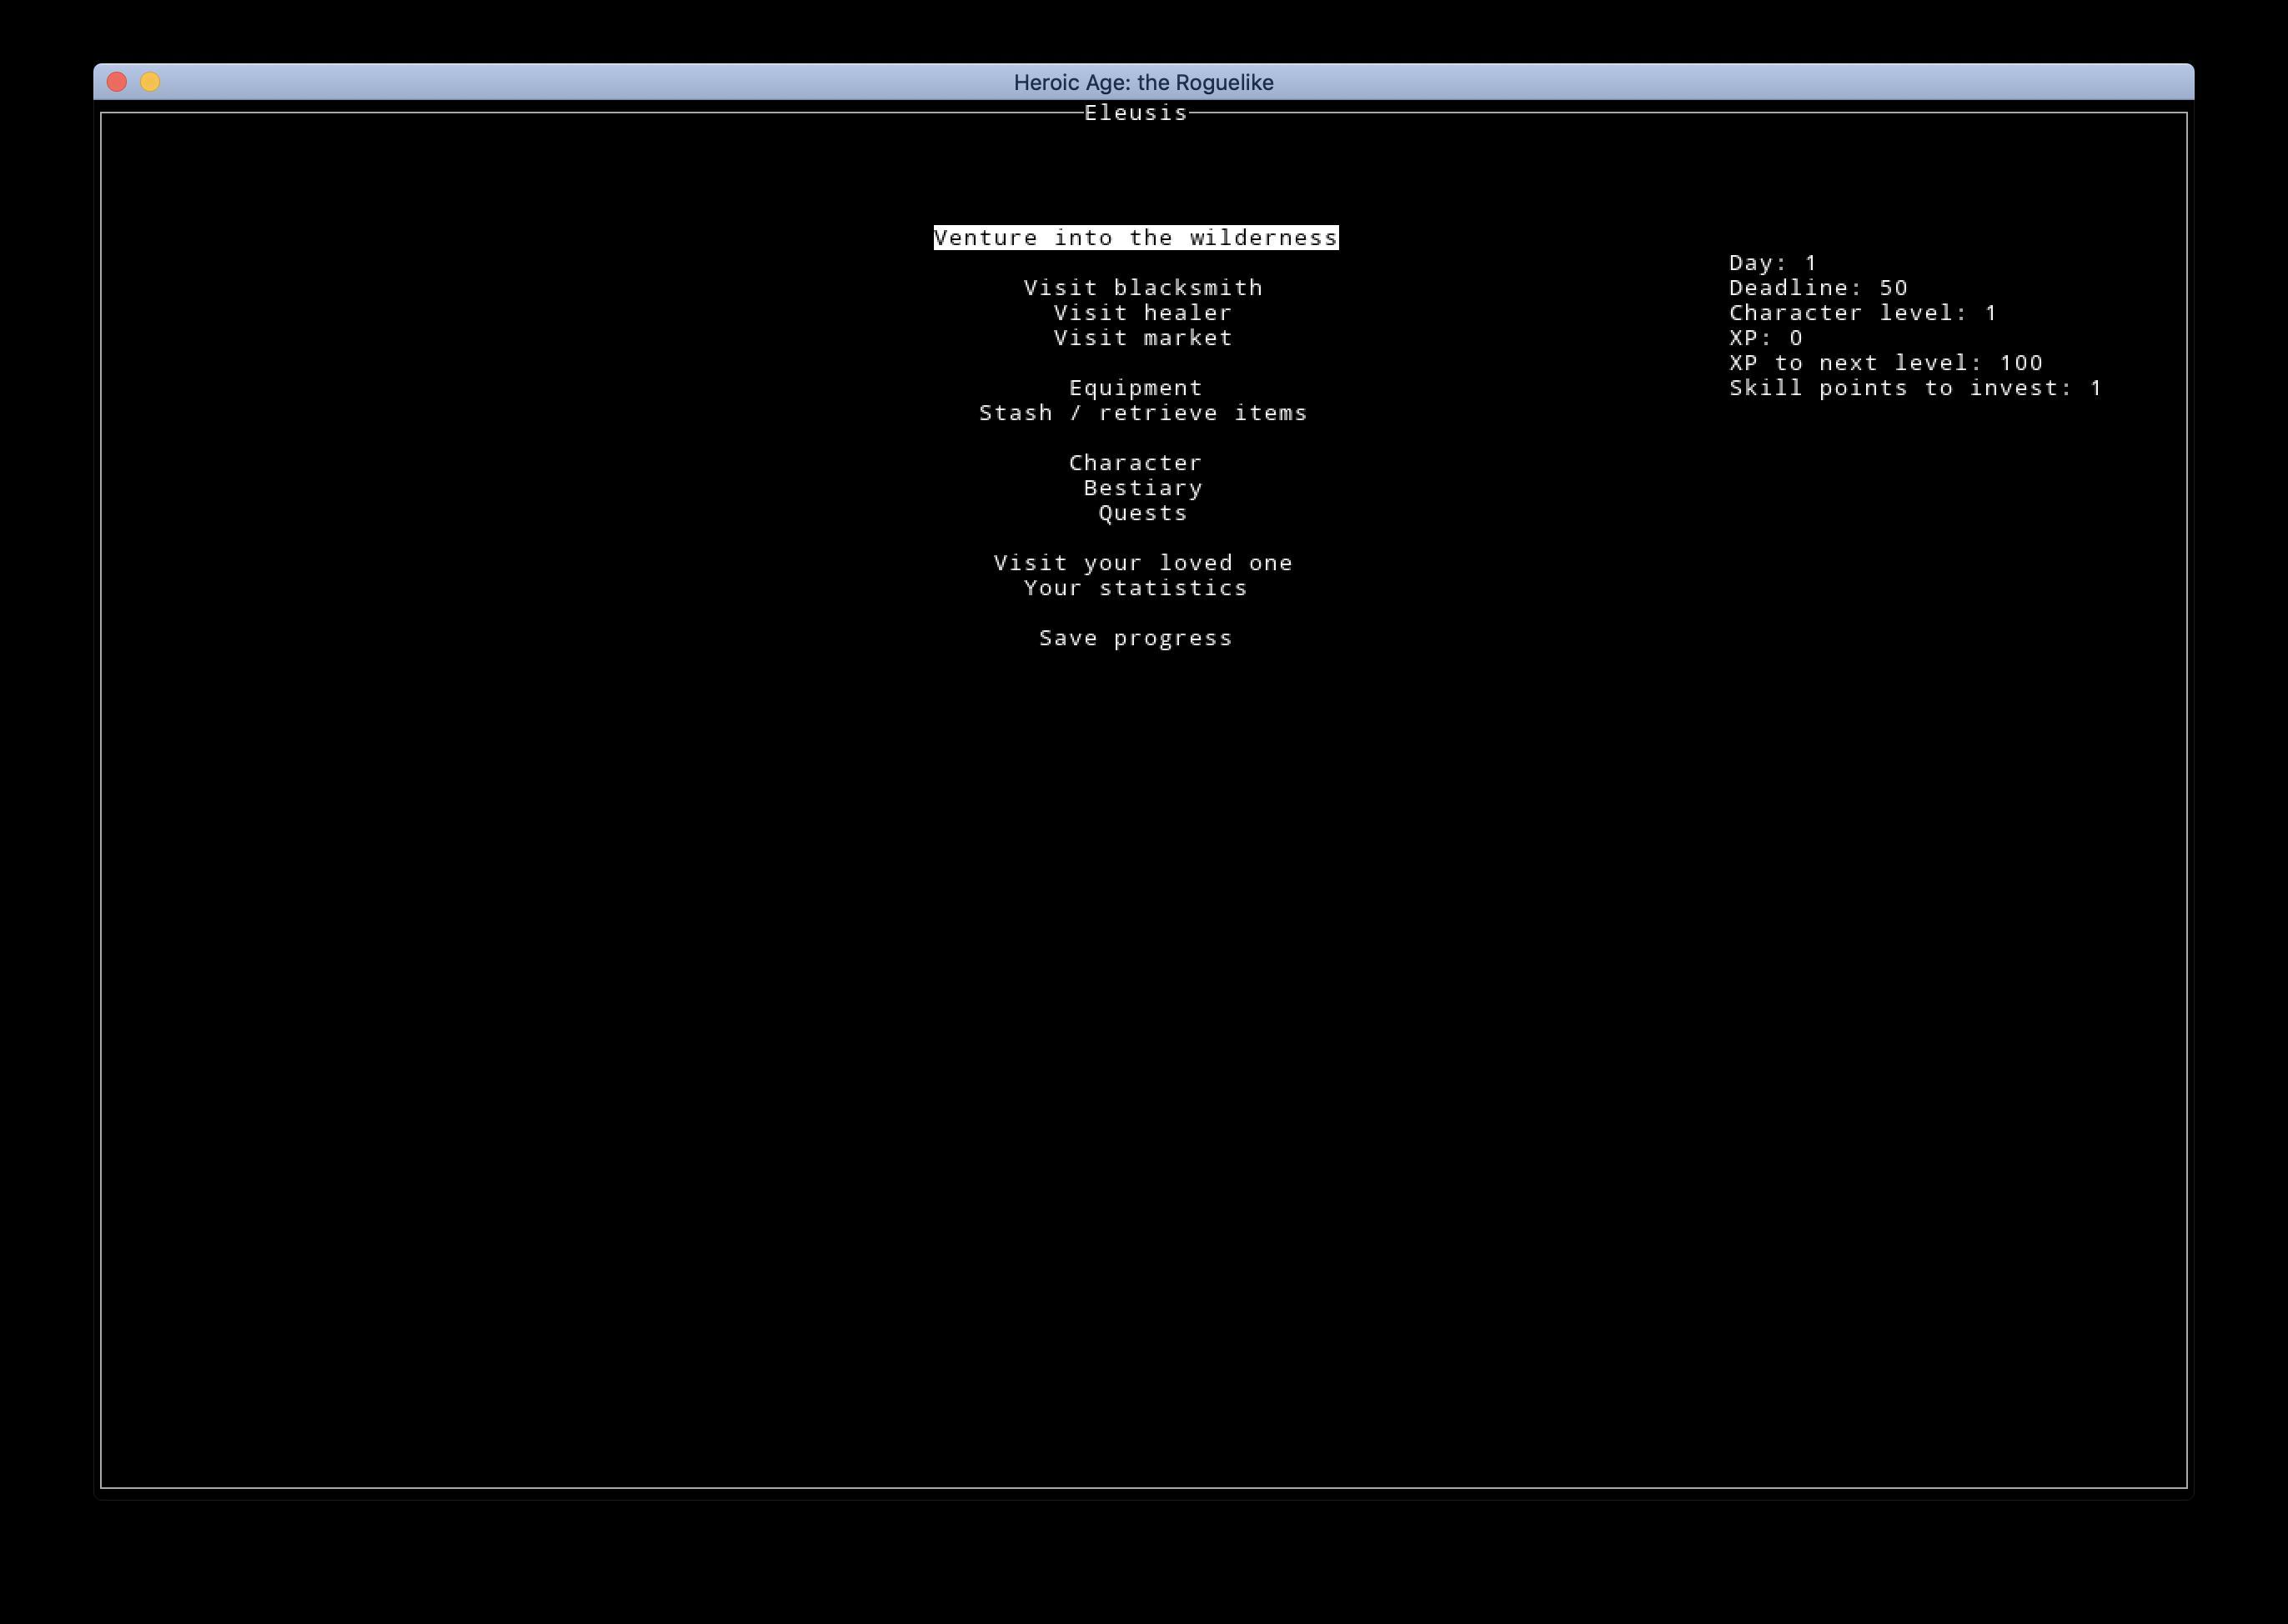Click the Eleusis location heading

(1135, 112)
